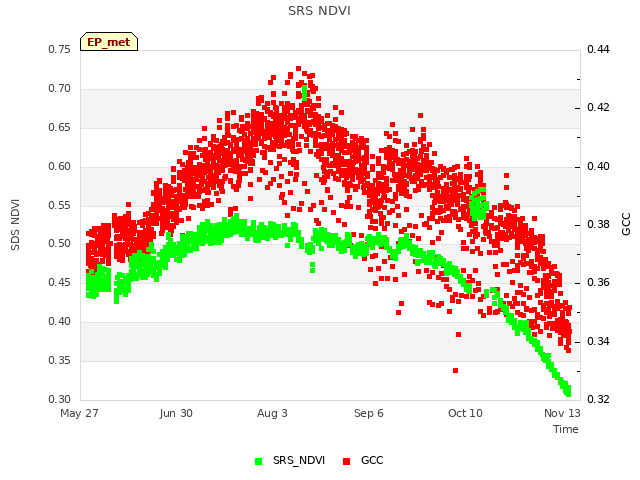Image resolution: width=640 pixels, height=480 pixels.
Task: Click the red GCC legend swatch
Action: 347,461
